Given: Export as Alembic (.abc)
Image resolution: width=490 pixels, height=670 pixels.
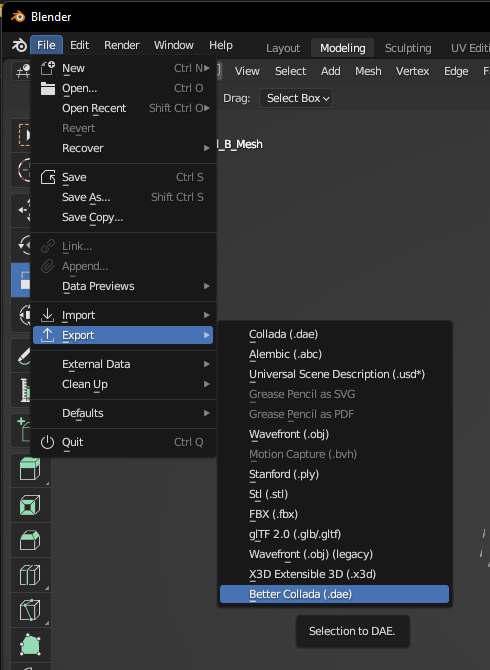Looking at the screenshot, I should pyautogui.click(x=334, y=354).
